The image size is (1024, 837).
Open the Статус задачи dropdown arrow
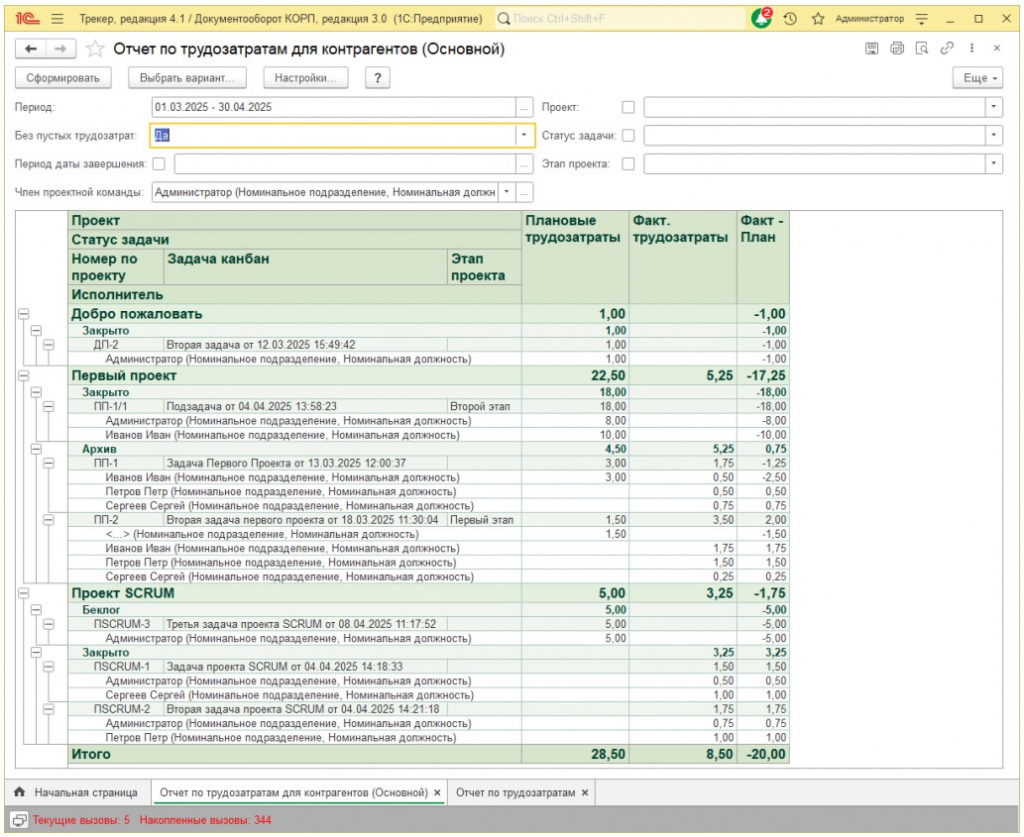pos(993,135)
